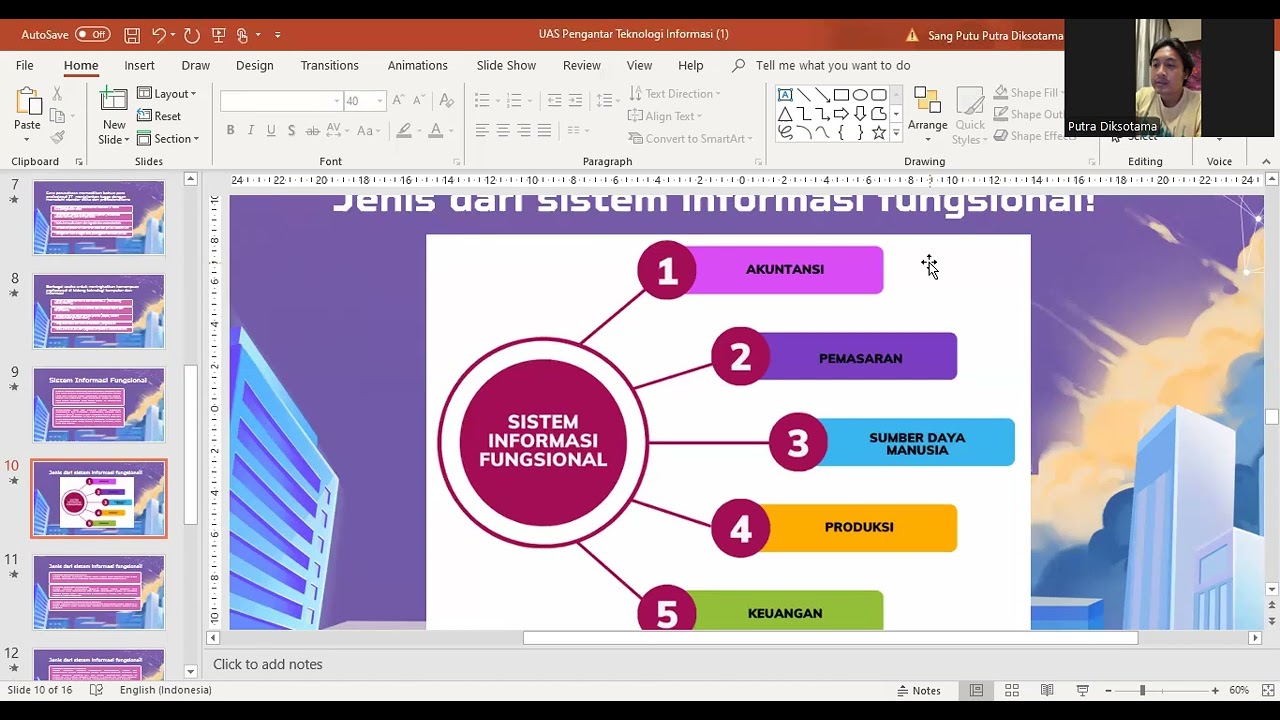Screen dimensions: 1280x720
Task: Open the Layout dropdown
Action: pos(167,93)
